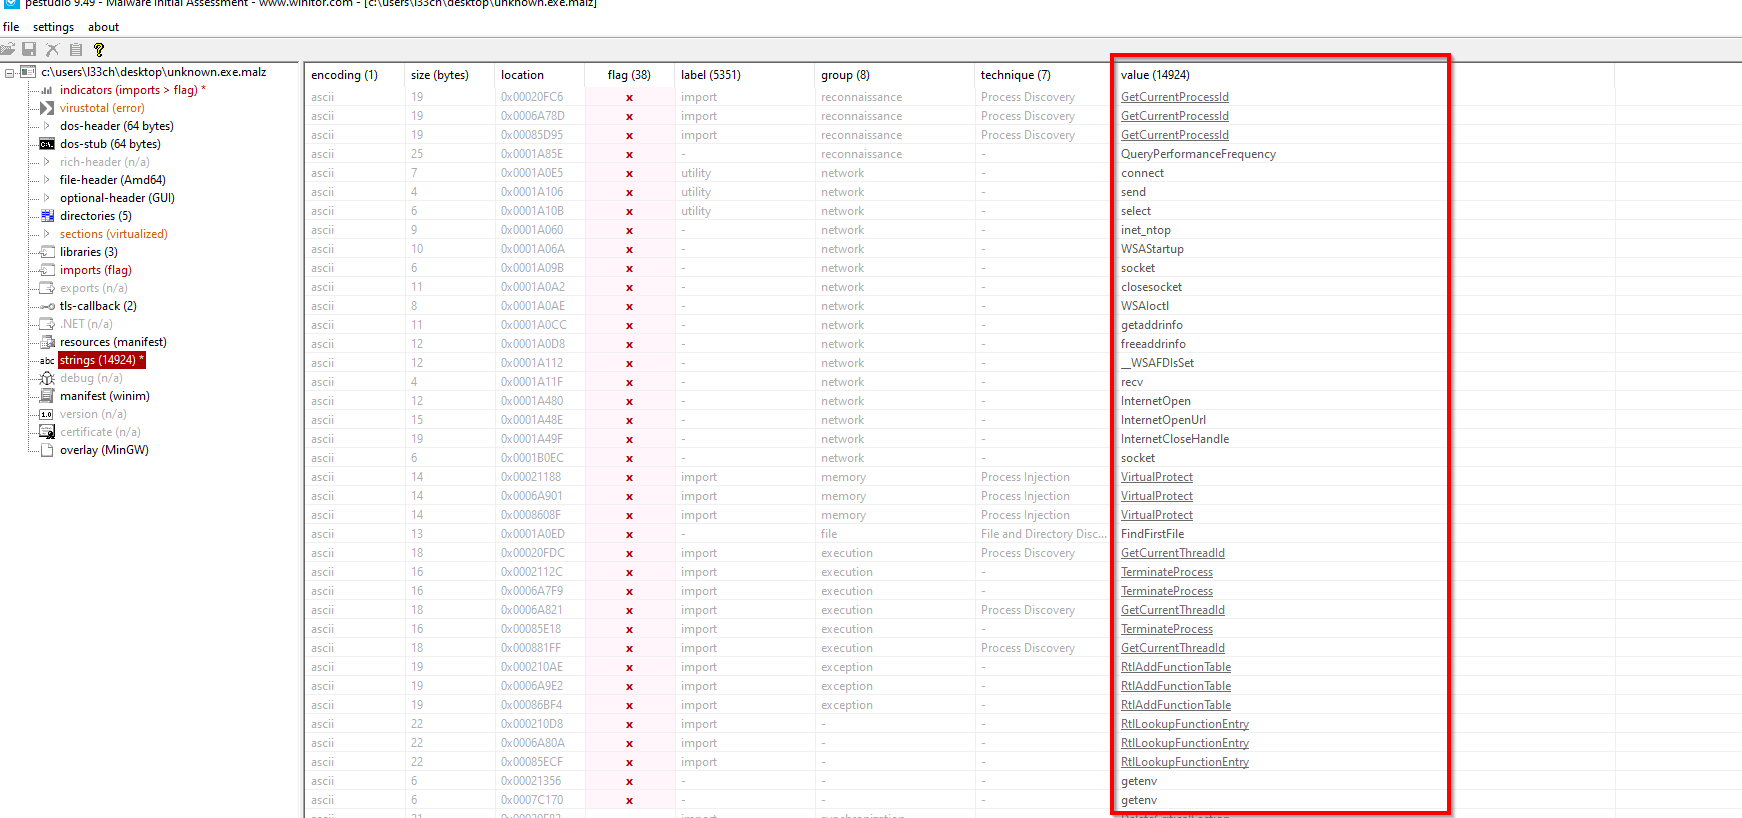This screenshot has width=1742, height=818.
Task: Expand the optional-header node
Action: [x=46, y=198]
